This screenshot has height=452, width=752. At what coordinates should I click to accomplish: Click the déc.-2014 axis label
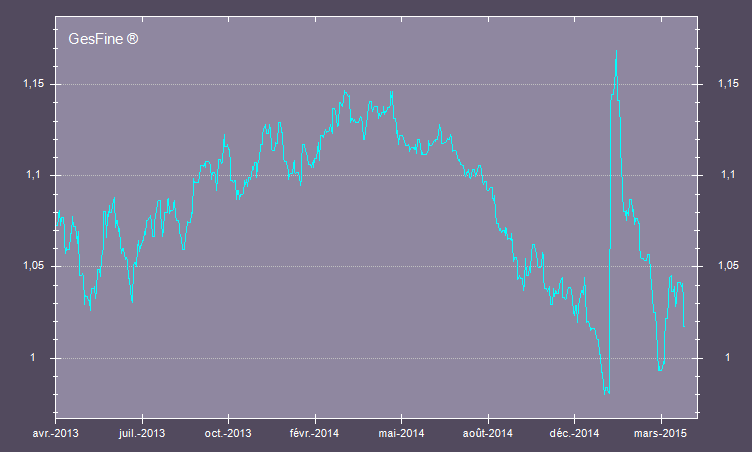[574, 433]
